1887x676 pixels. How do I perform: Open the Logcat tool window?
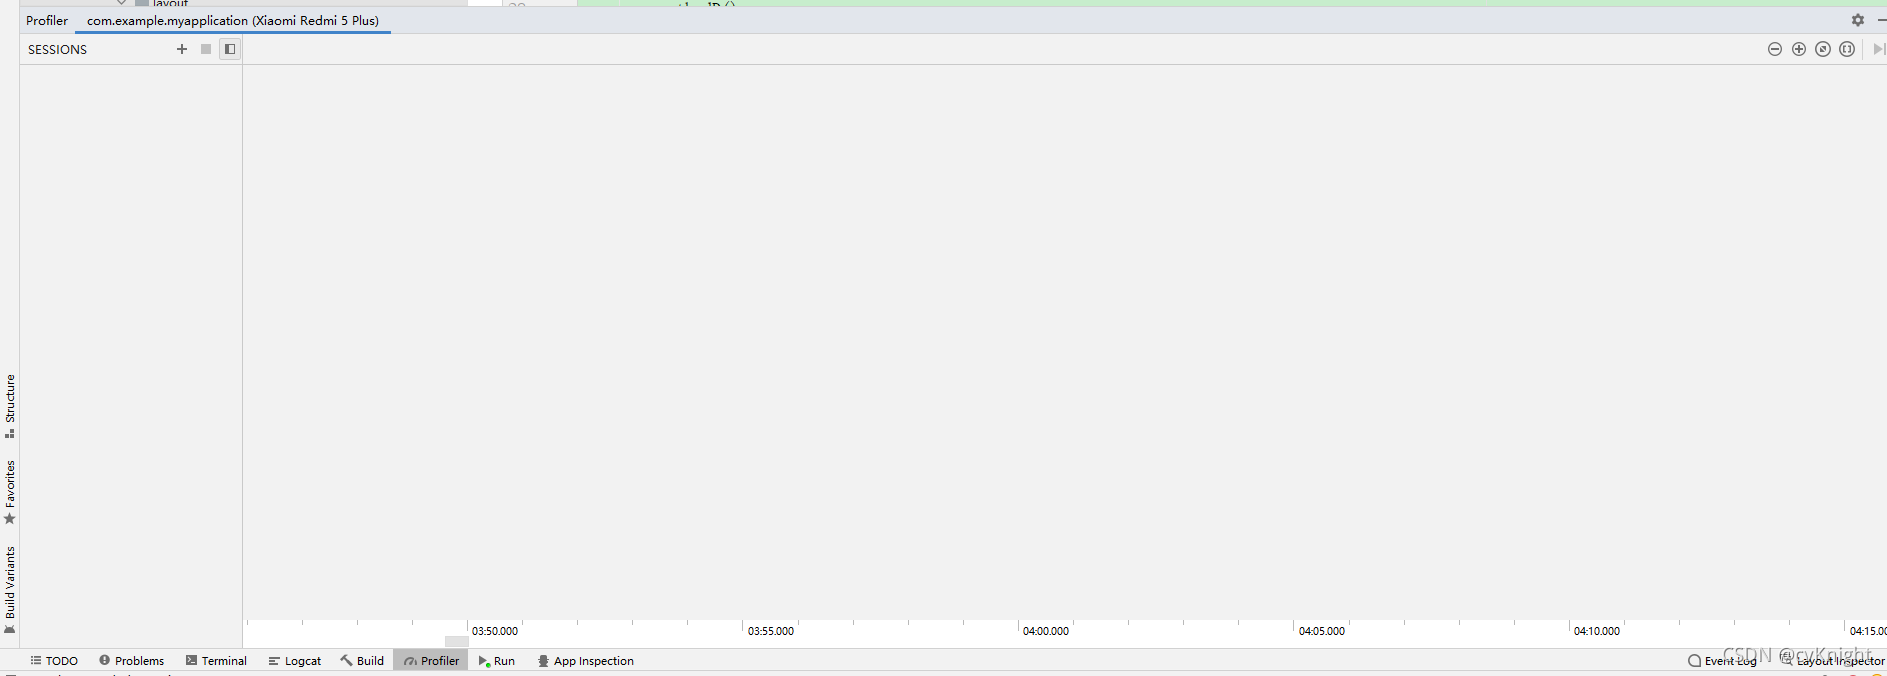(x=295, y=661)
